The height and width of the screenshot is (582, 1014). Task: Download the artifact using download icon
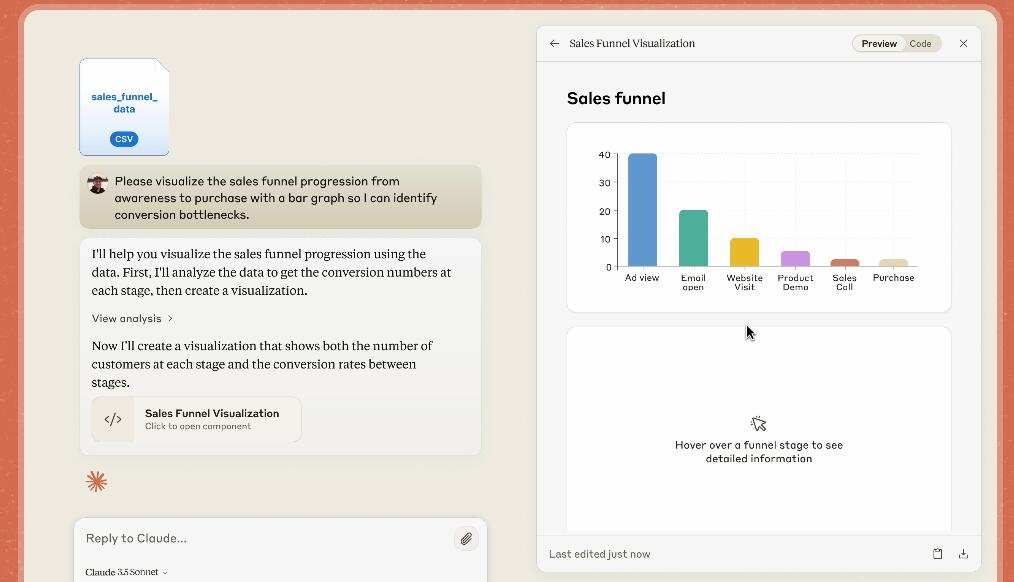(963, 554)
